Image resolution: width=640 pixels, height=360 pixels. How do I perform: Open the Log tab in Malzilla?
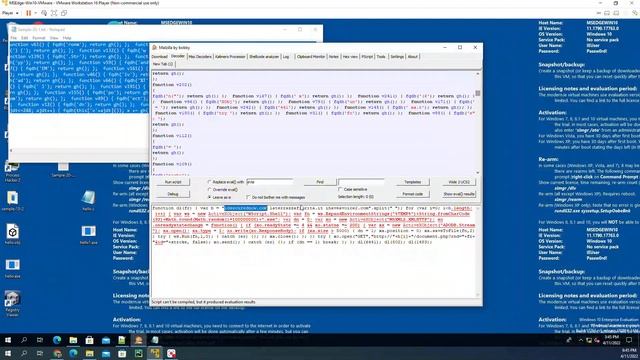coord(286,57)
